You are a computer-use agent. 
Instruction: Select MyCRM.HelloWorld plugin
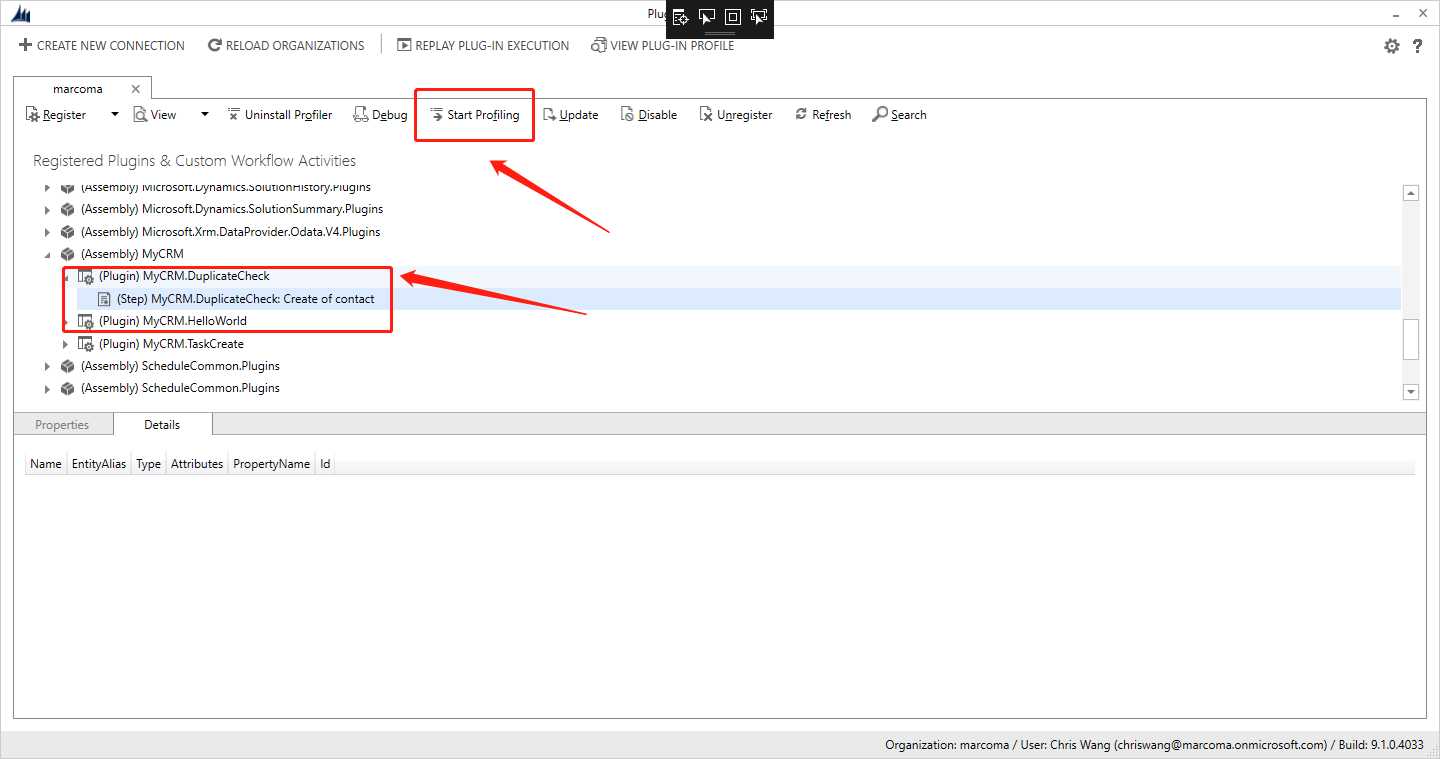tap(172, 321)
